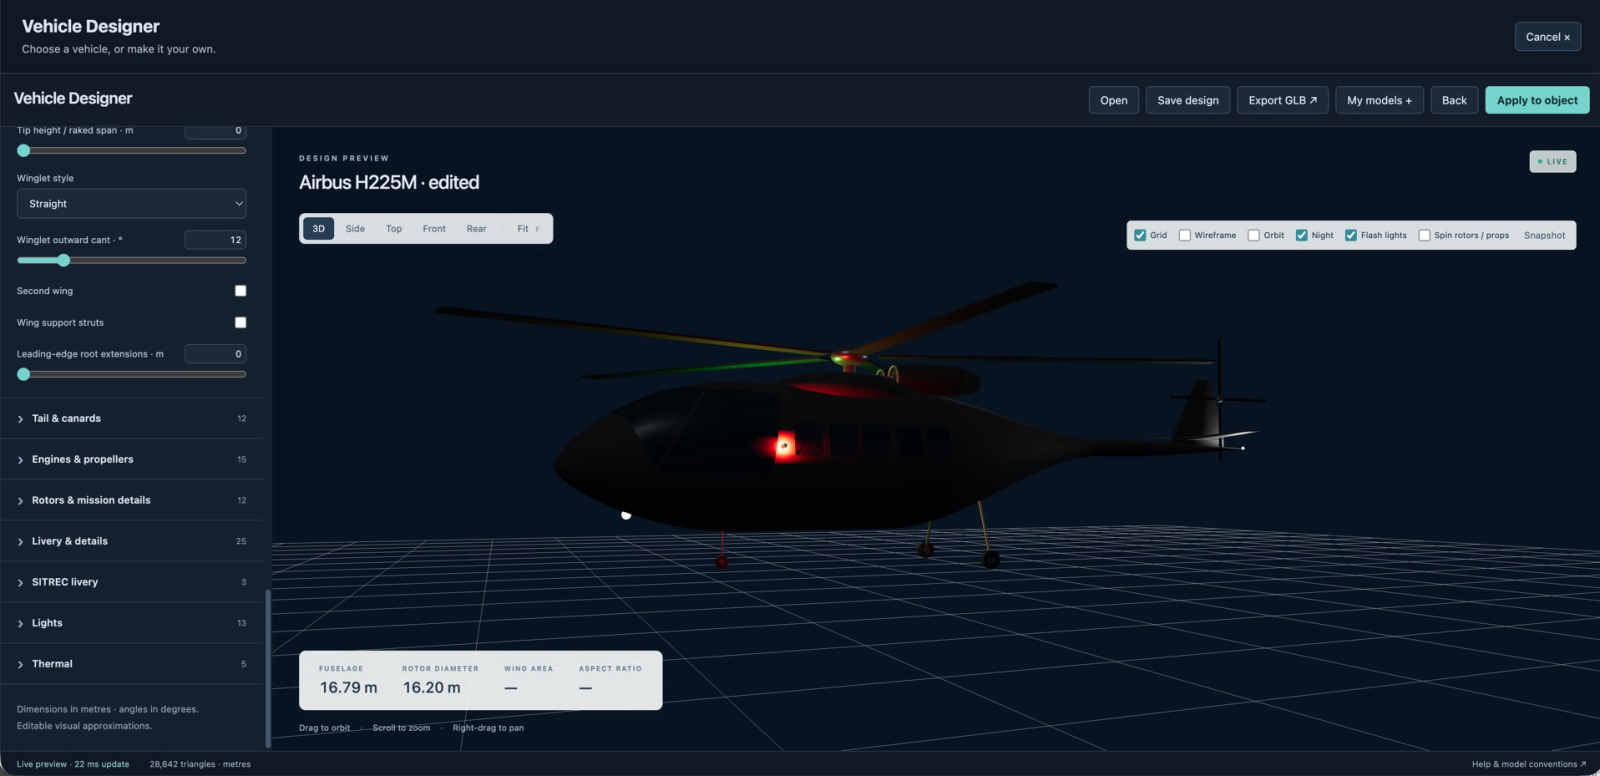The image size is (1600, 776).
Task: Click the Apply to object button
Action: (x=1537, y=100)
